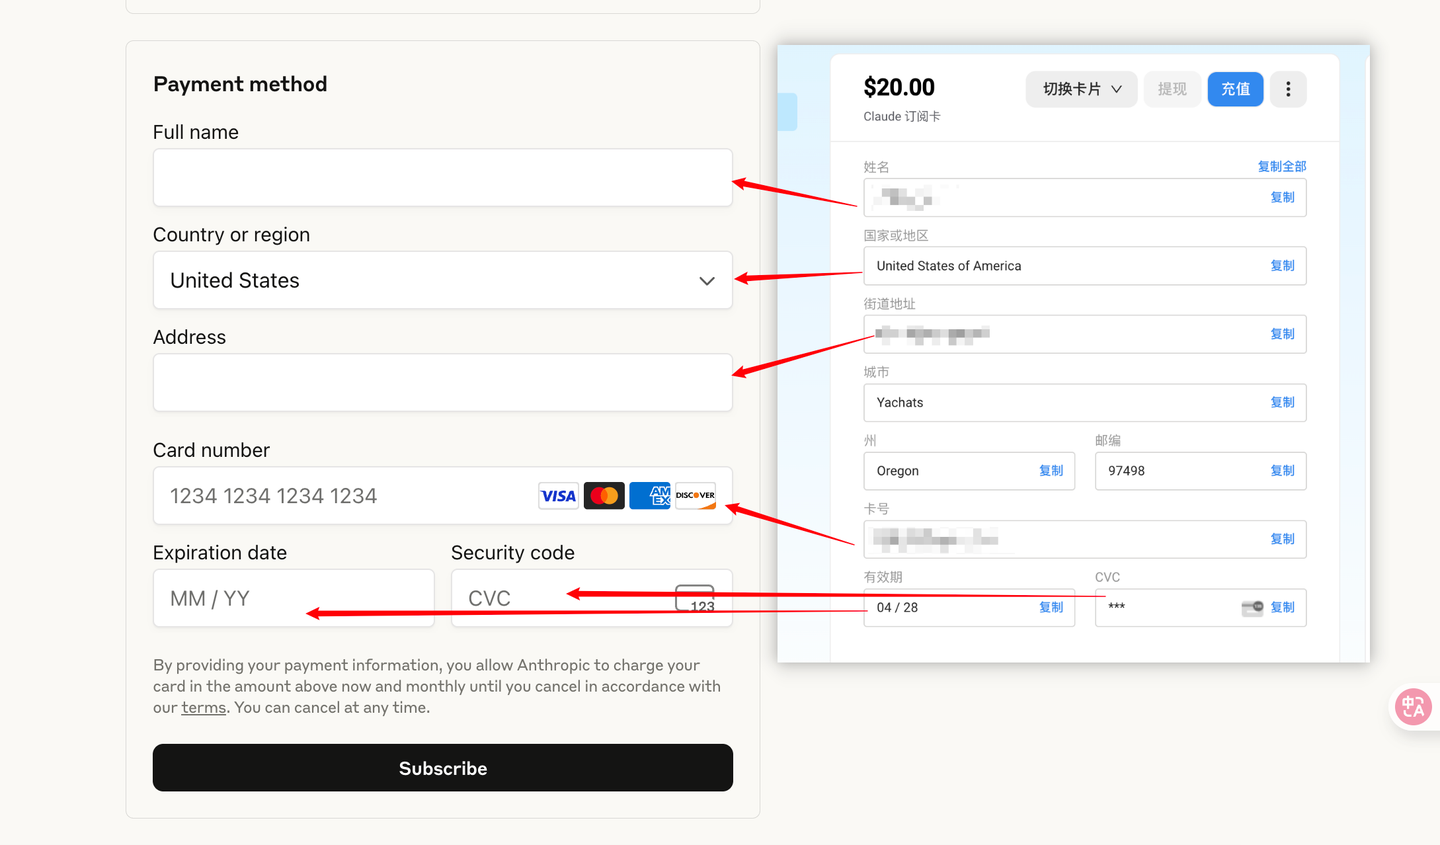Focus the MM / YY expiration field
The width and height of the screenshot is (1440, 845).
coord(294,598)
